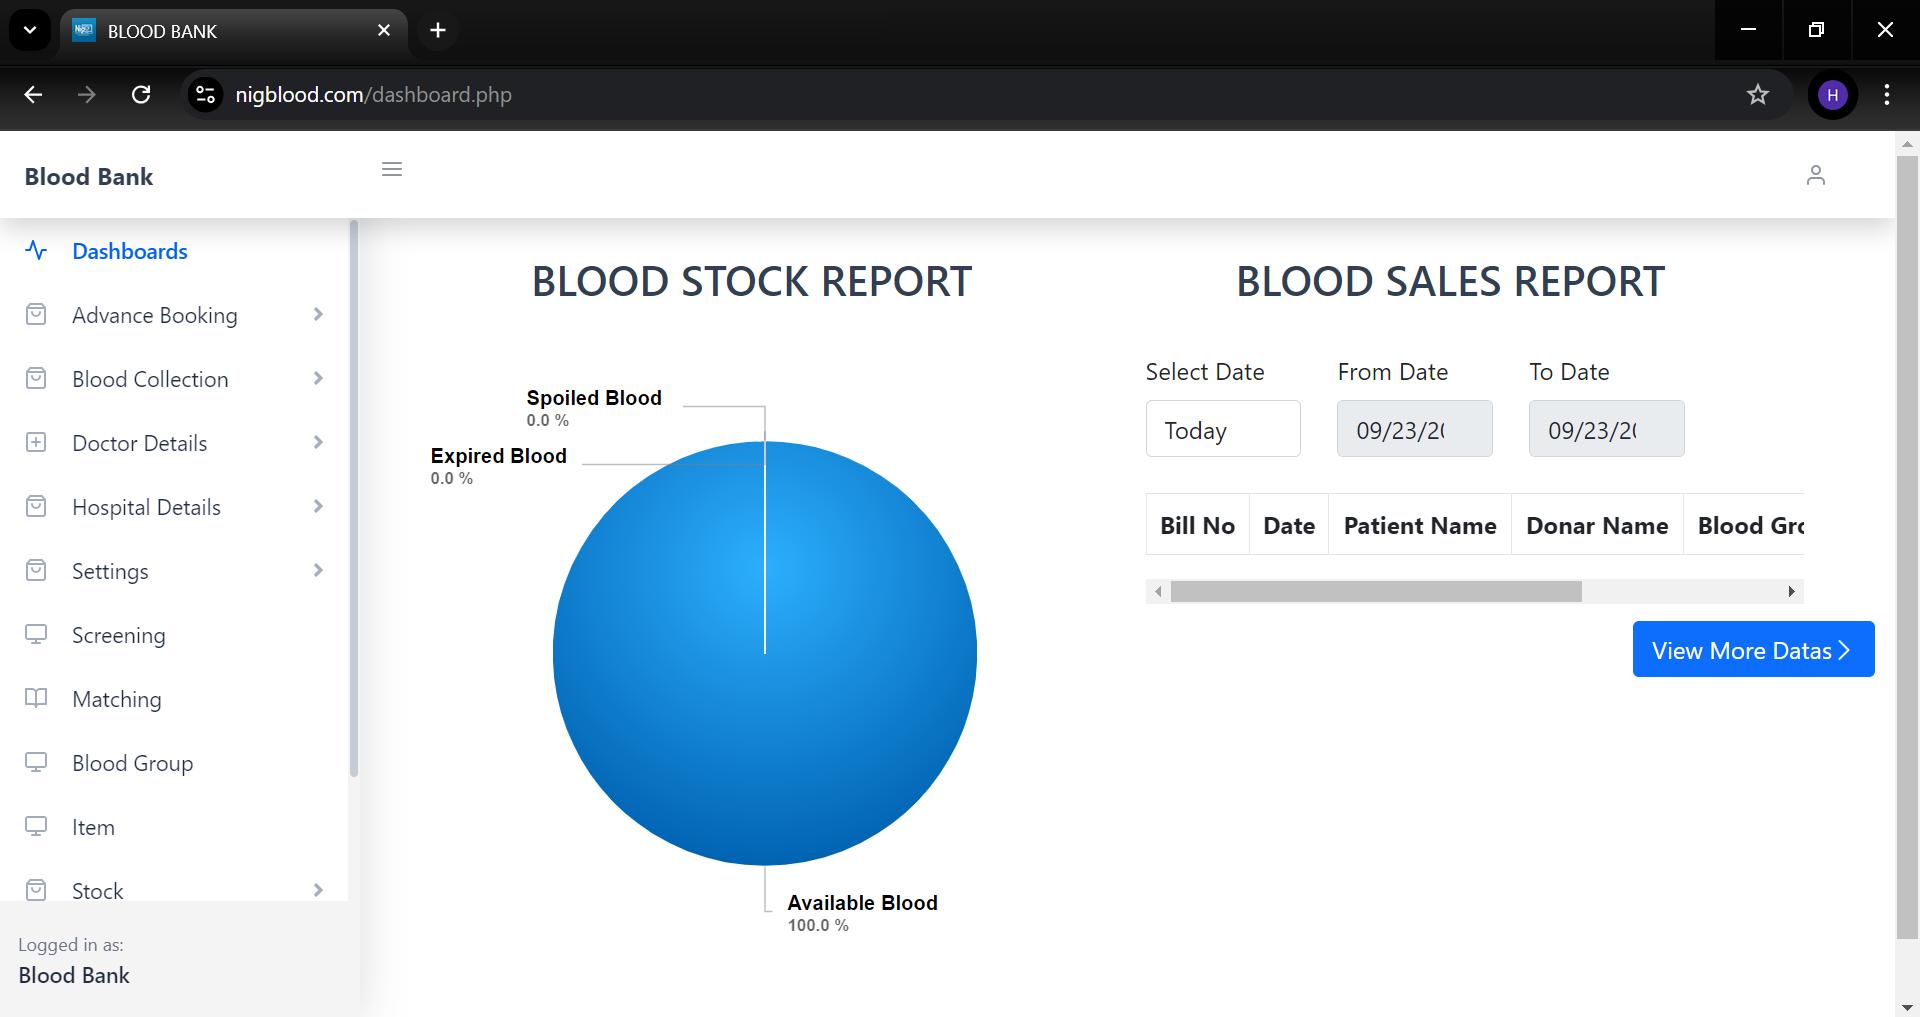Screen dimensions: 1920x1017
Task: Click the Date column header
Action: point(1289,525)
